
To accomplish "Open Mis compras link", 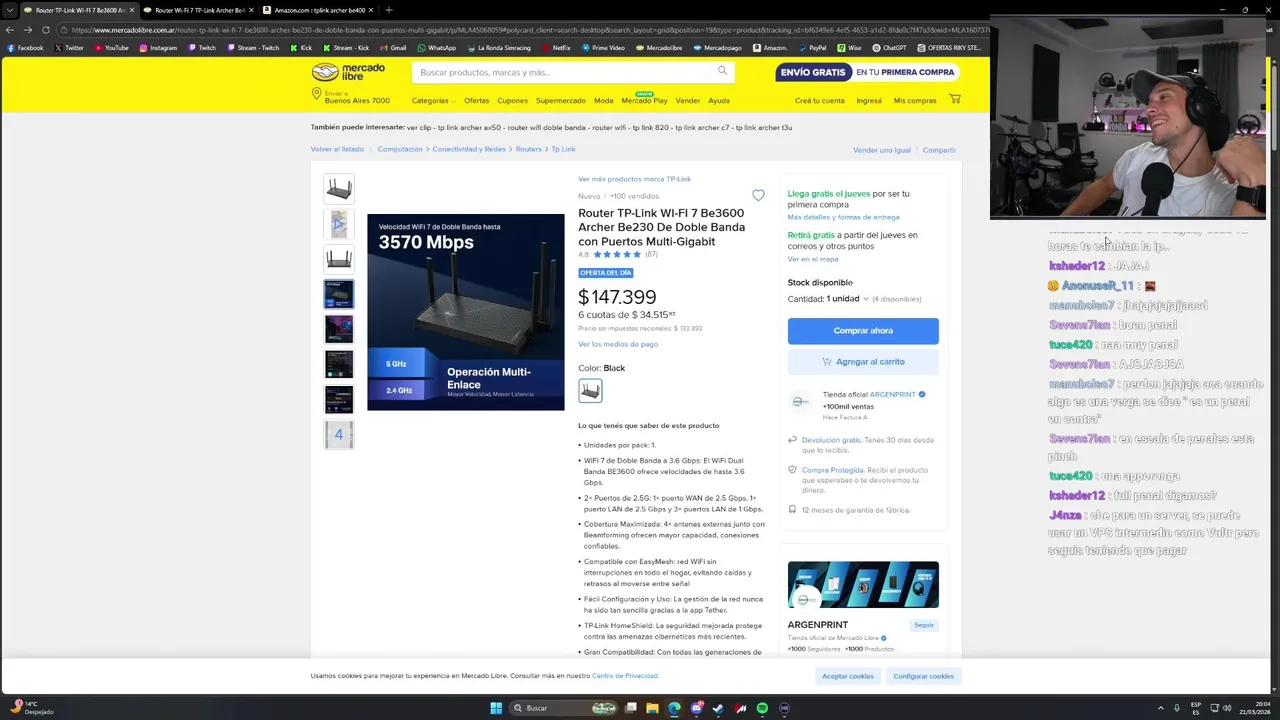I will [x=915, y=100].
